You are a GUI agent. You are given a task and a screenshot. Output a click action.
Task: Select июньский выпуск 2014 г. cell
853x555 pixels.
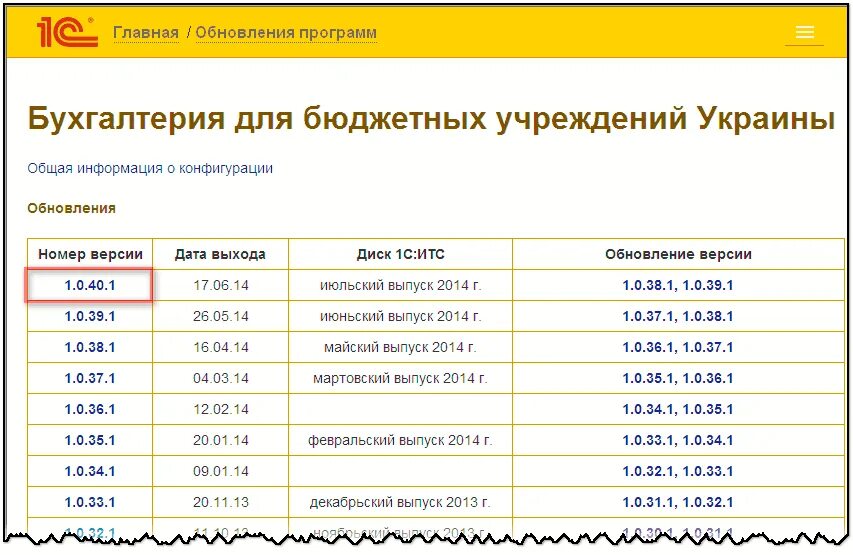tap(400, 316)
